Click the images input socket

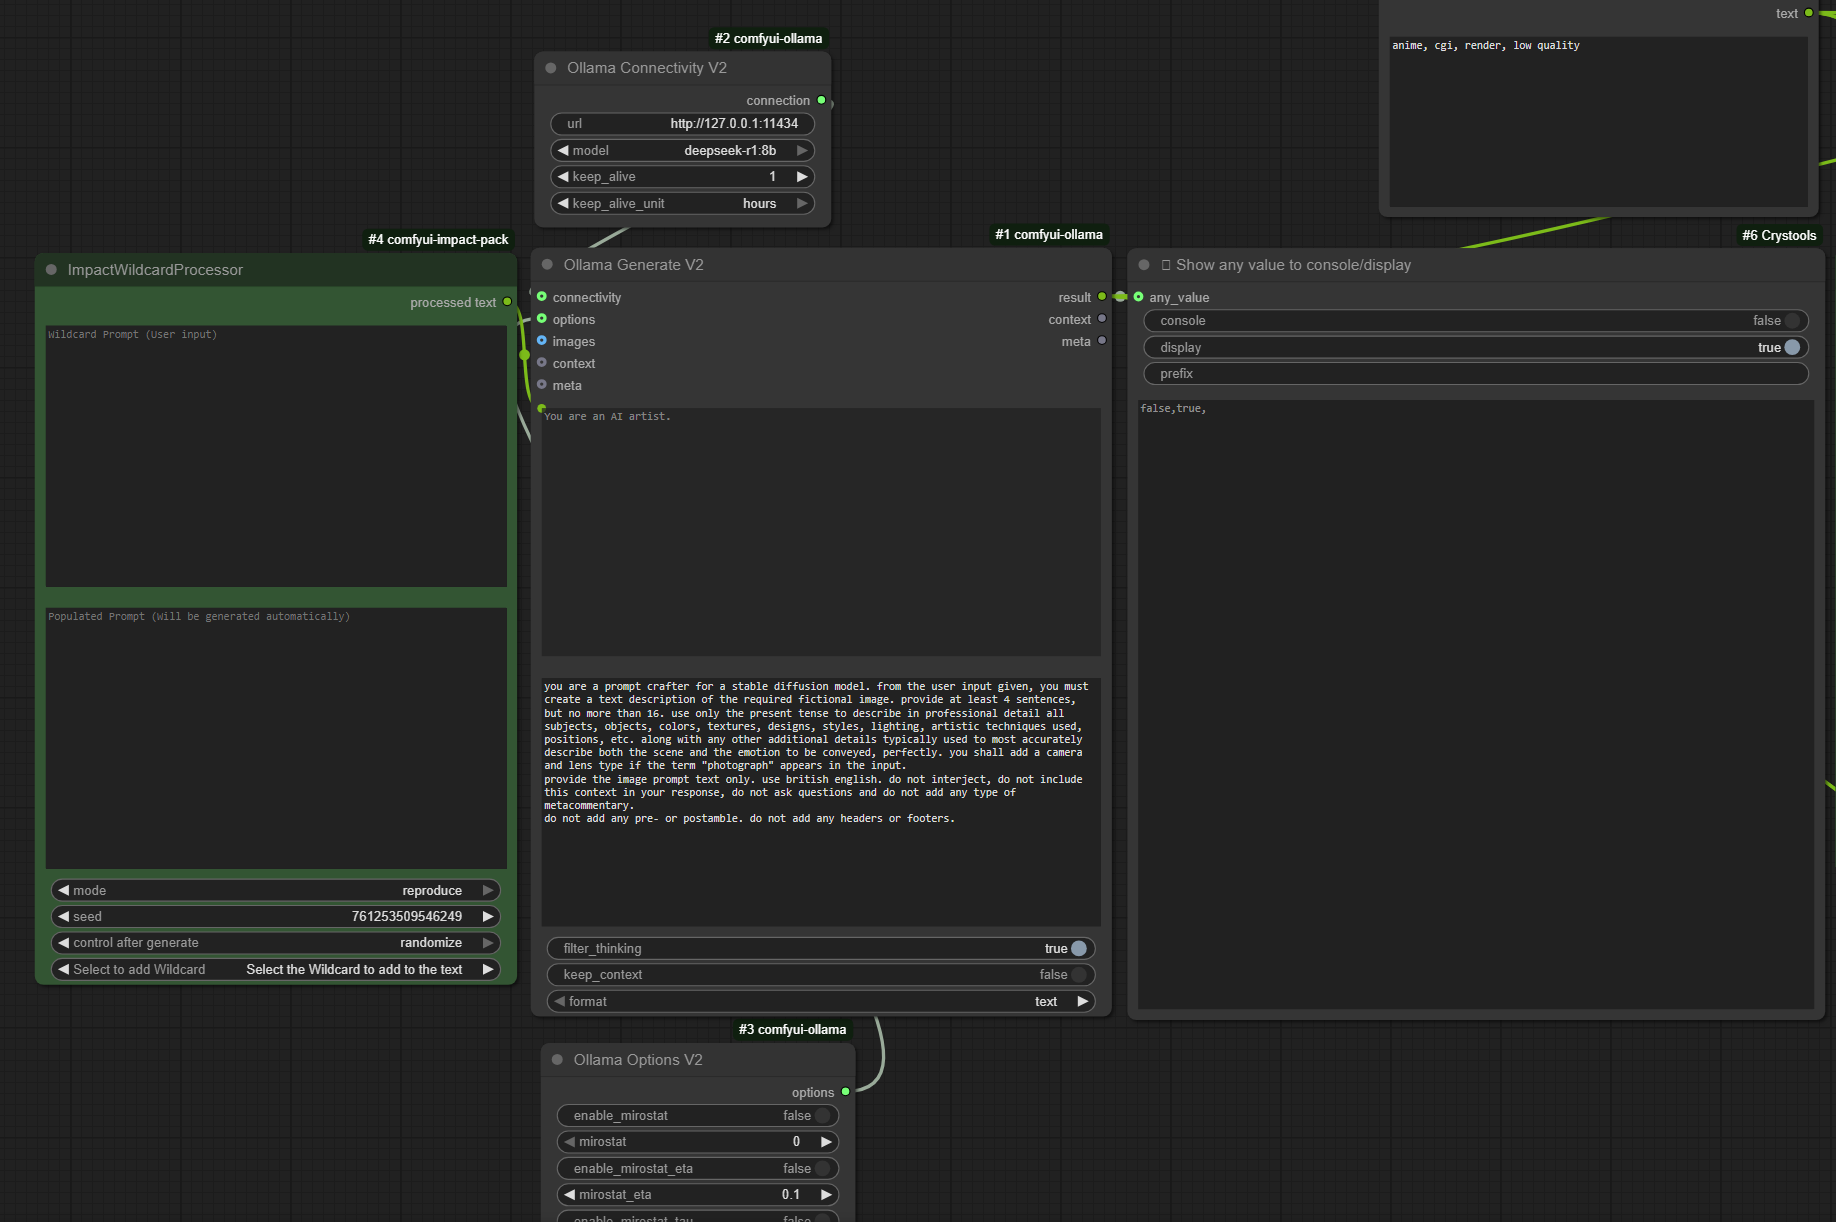click(x=542, y=341)
